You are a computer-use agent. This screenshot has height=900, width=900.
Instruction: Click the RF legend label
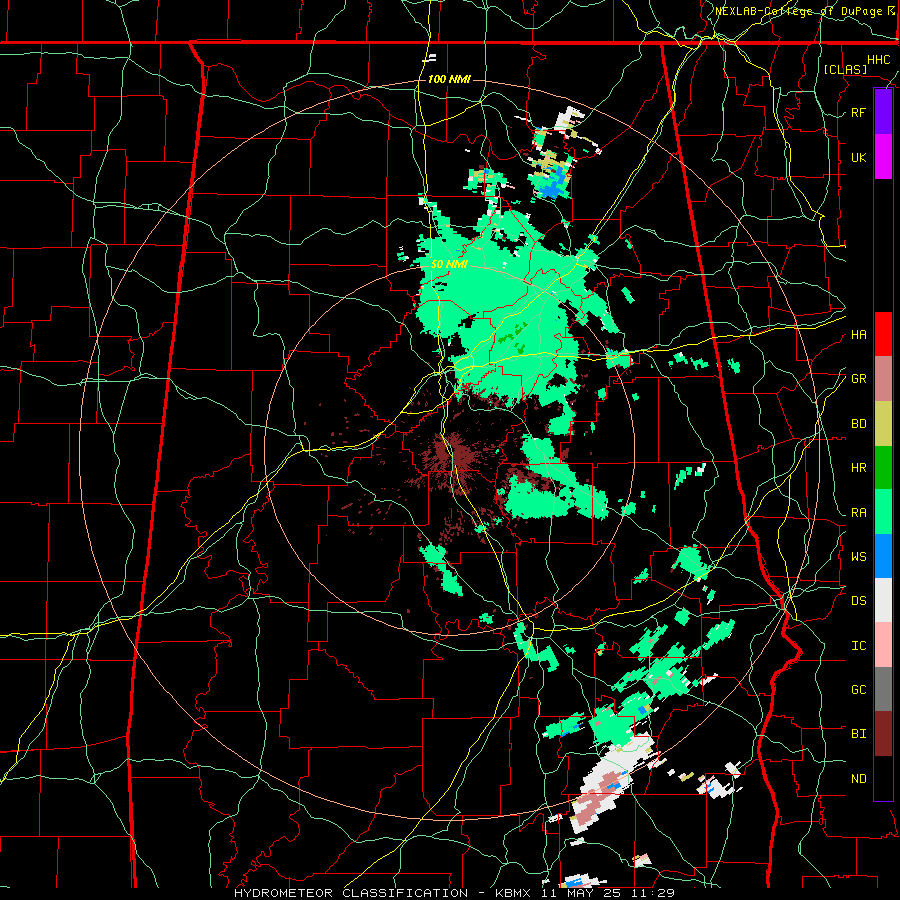(x=858, y=112)
